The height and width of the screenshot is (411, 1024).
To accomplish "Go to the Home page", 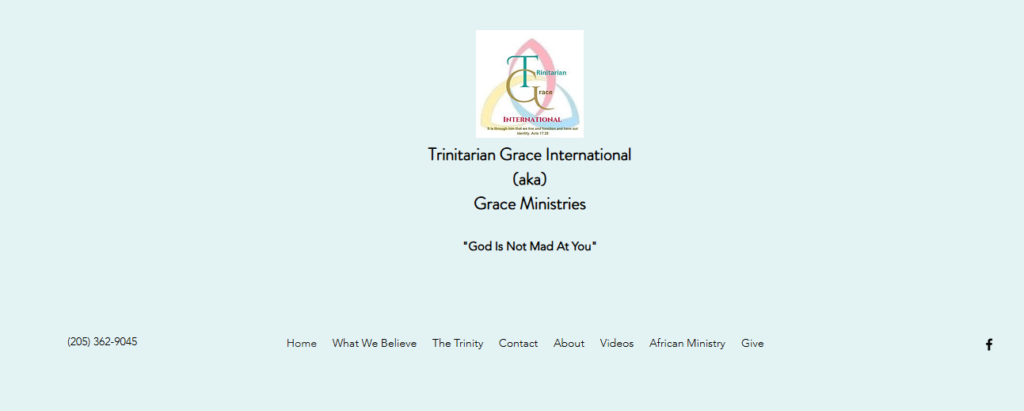I will pyautogui.click(x=301, y=343).
